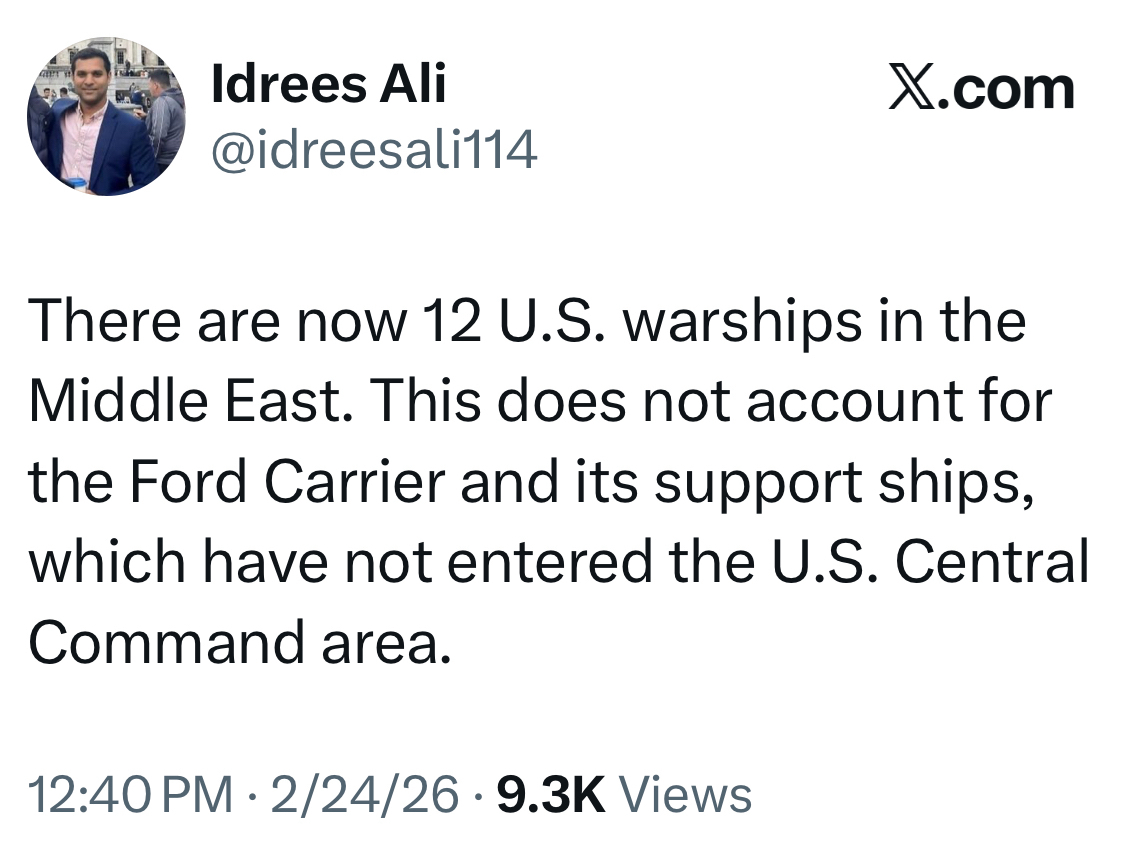Open Idrees Ali's profile picture
This screenshot has height=851, width=1125.
click(105, 116)
